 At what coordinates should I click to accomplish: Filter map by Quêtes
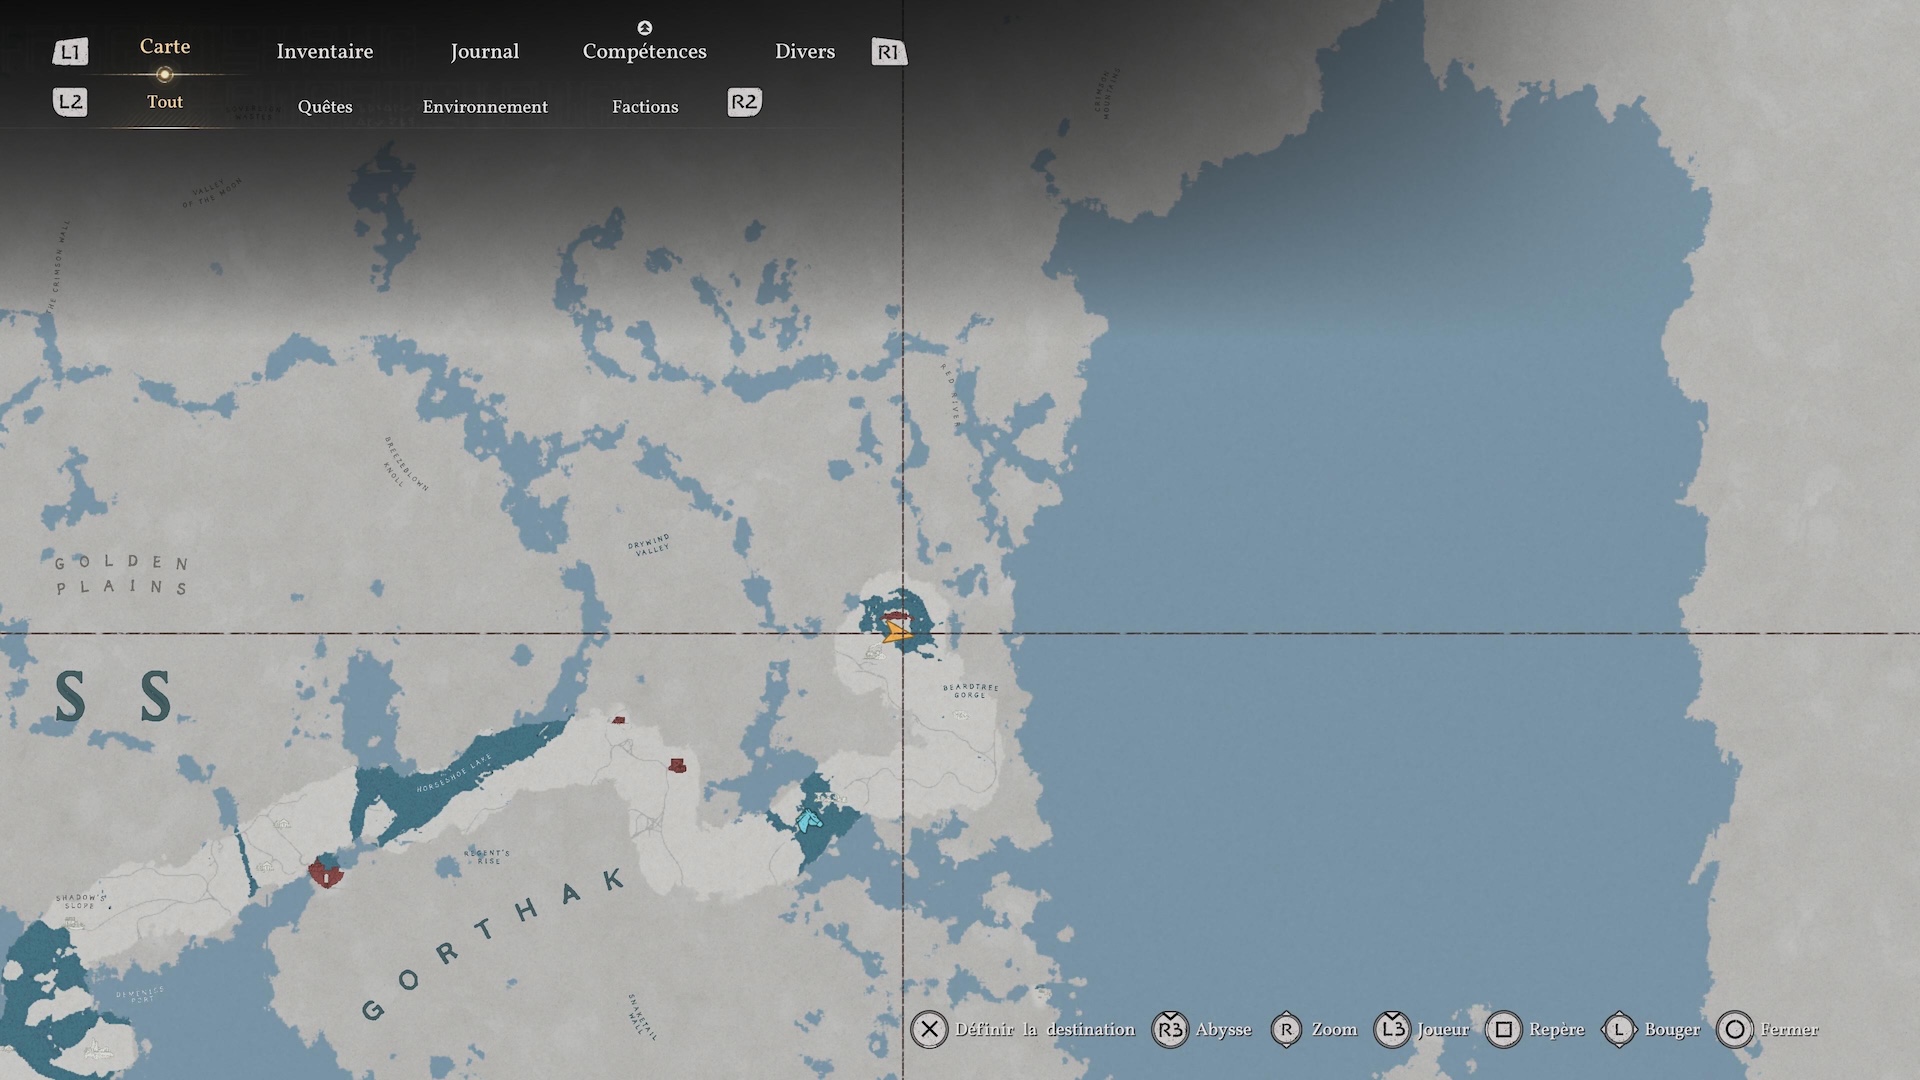coord(325,107)
